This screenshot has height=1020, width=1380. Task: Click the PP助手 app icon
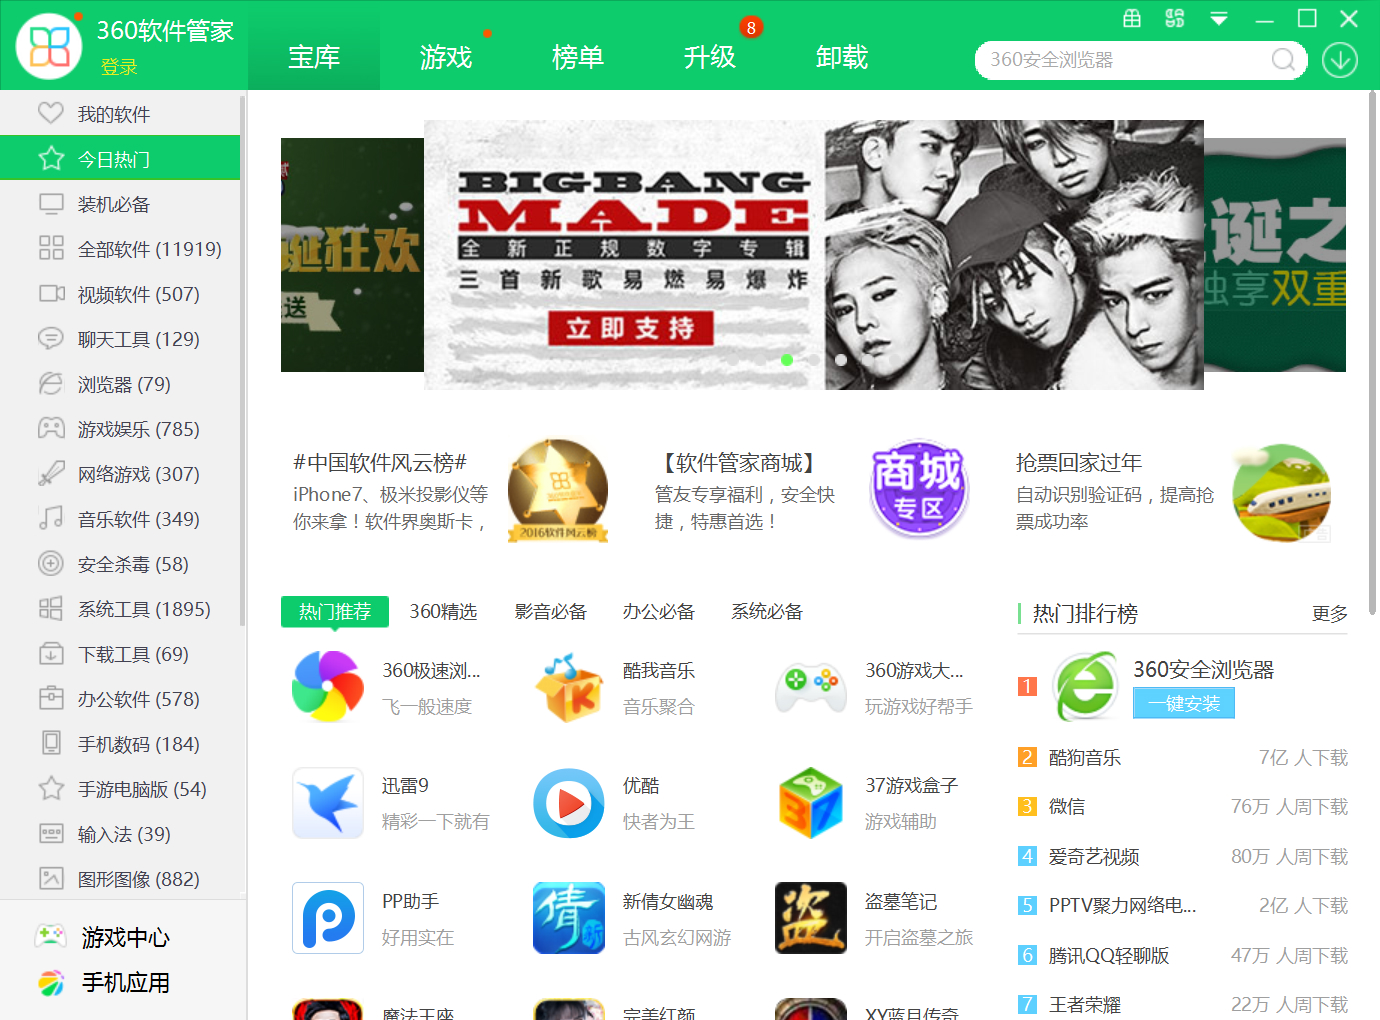328,918
